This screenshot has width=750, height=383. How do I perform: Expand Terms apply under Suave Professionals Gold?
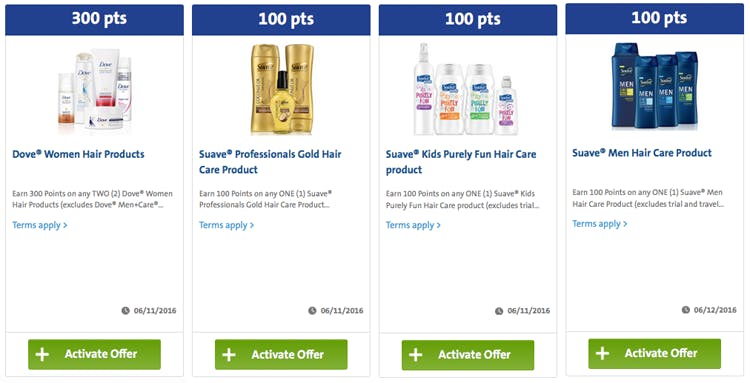(226, 225)
